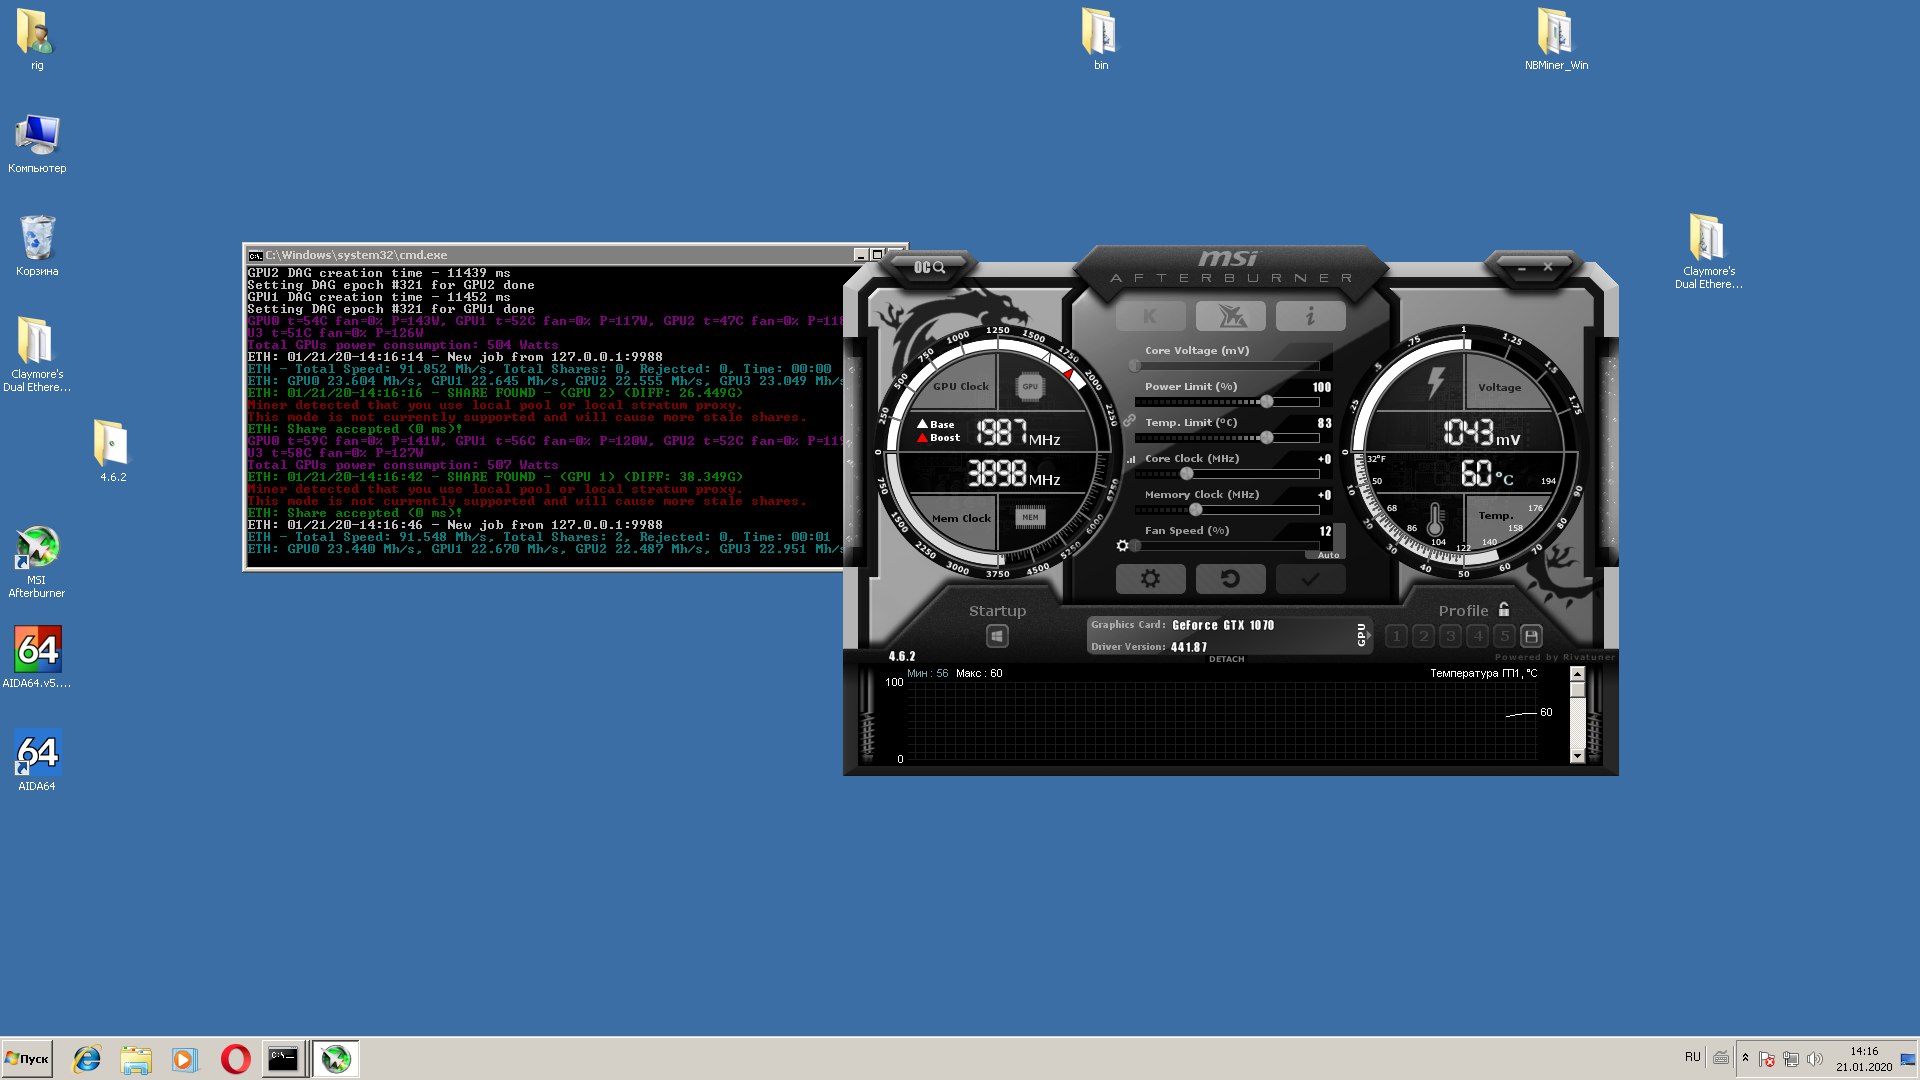1920x1080 pixels.
Task: Select profile slot 2
Action: pos(1423,636)
